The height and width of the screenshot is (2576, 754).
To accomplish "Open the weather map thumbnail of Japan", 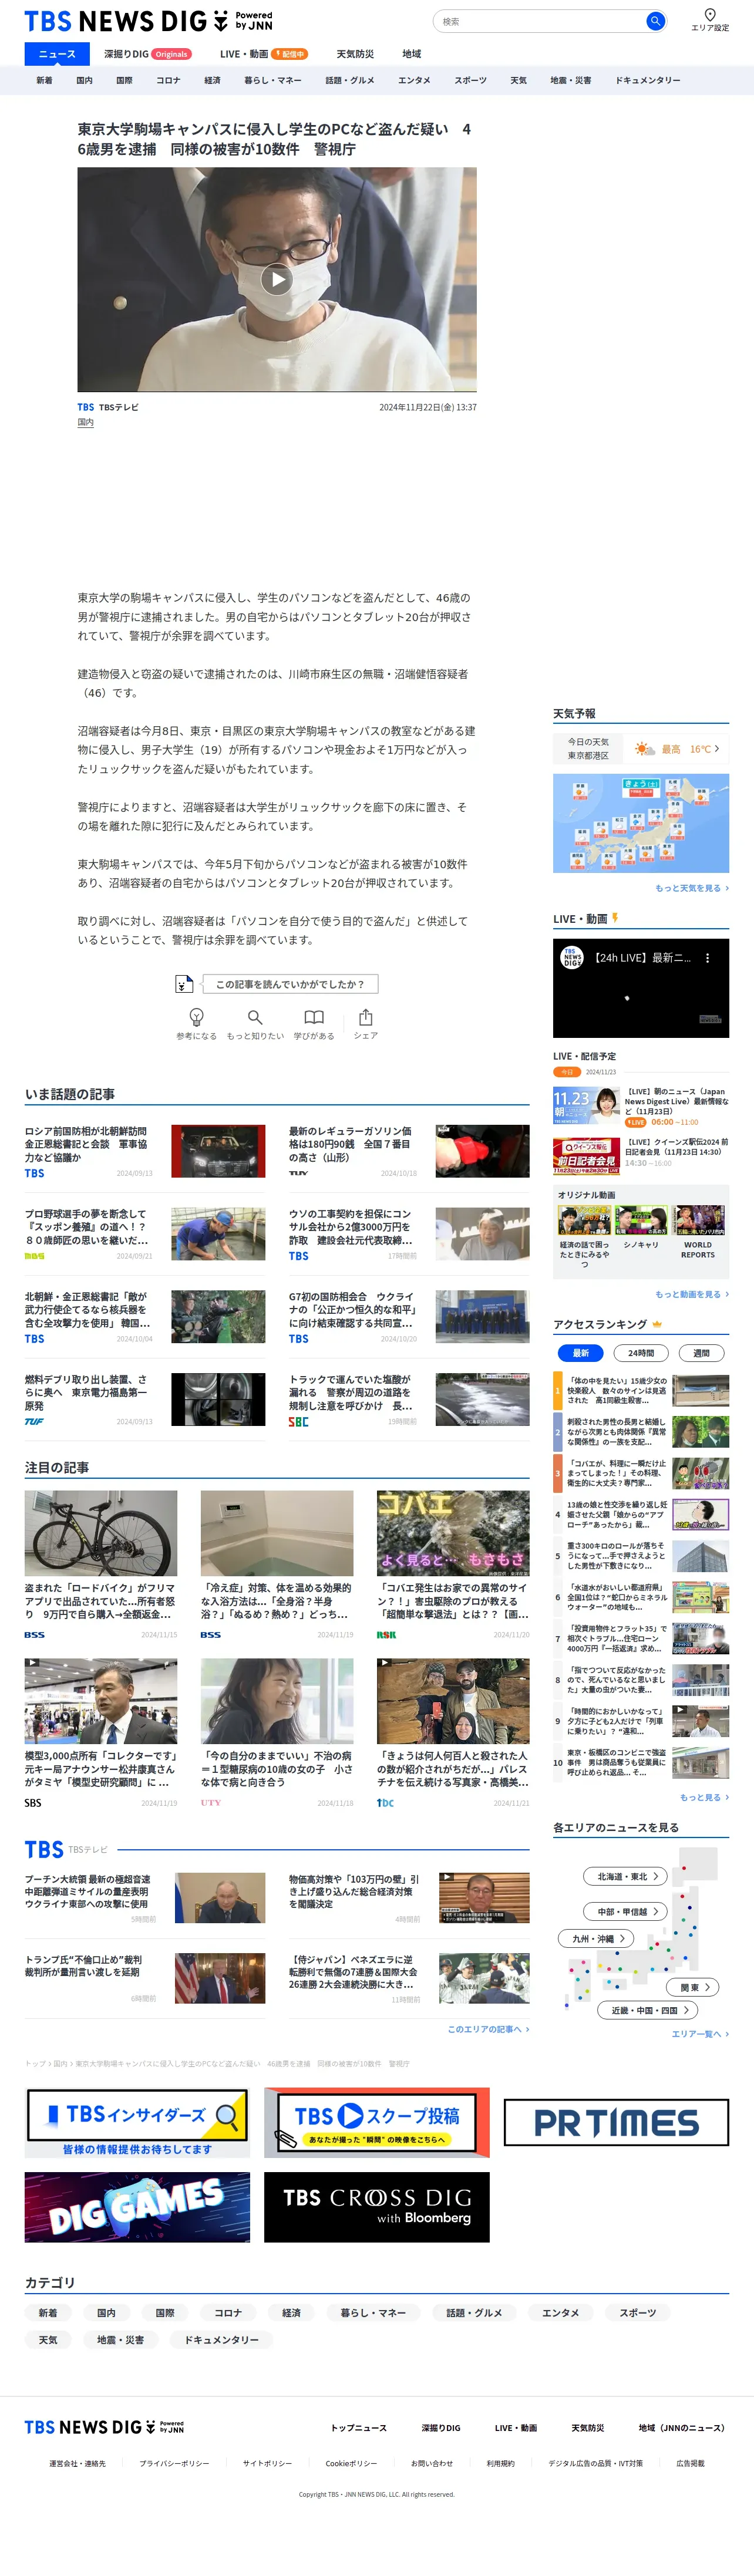I will coord(641,823).
